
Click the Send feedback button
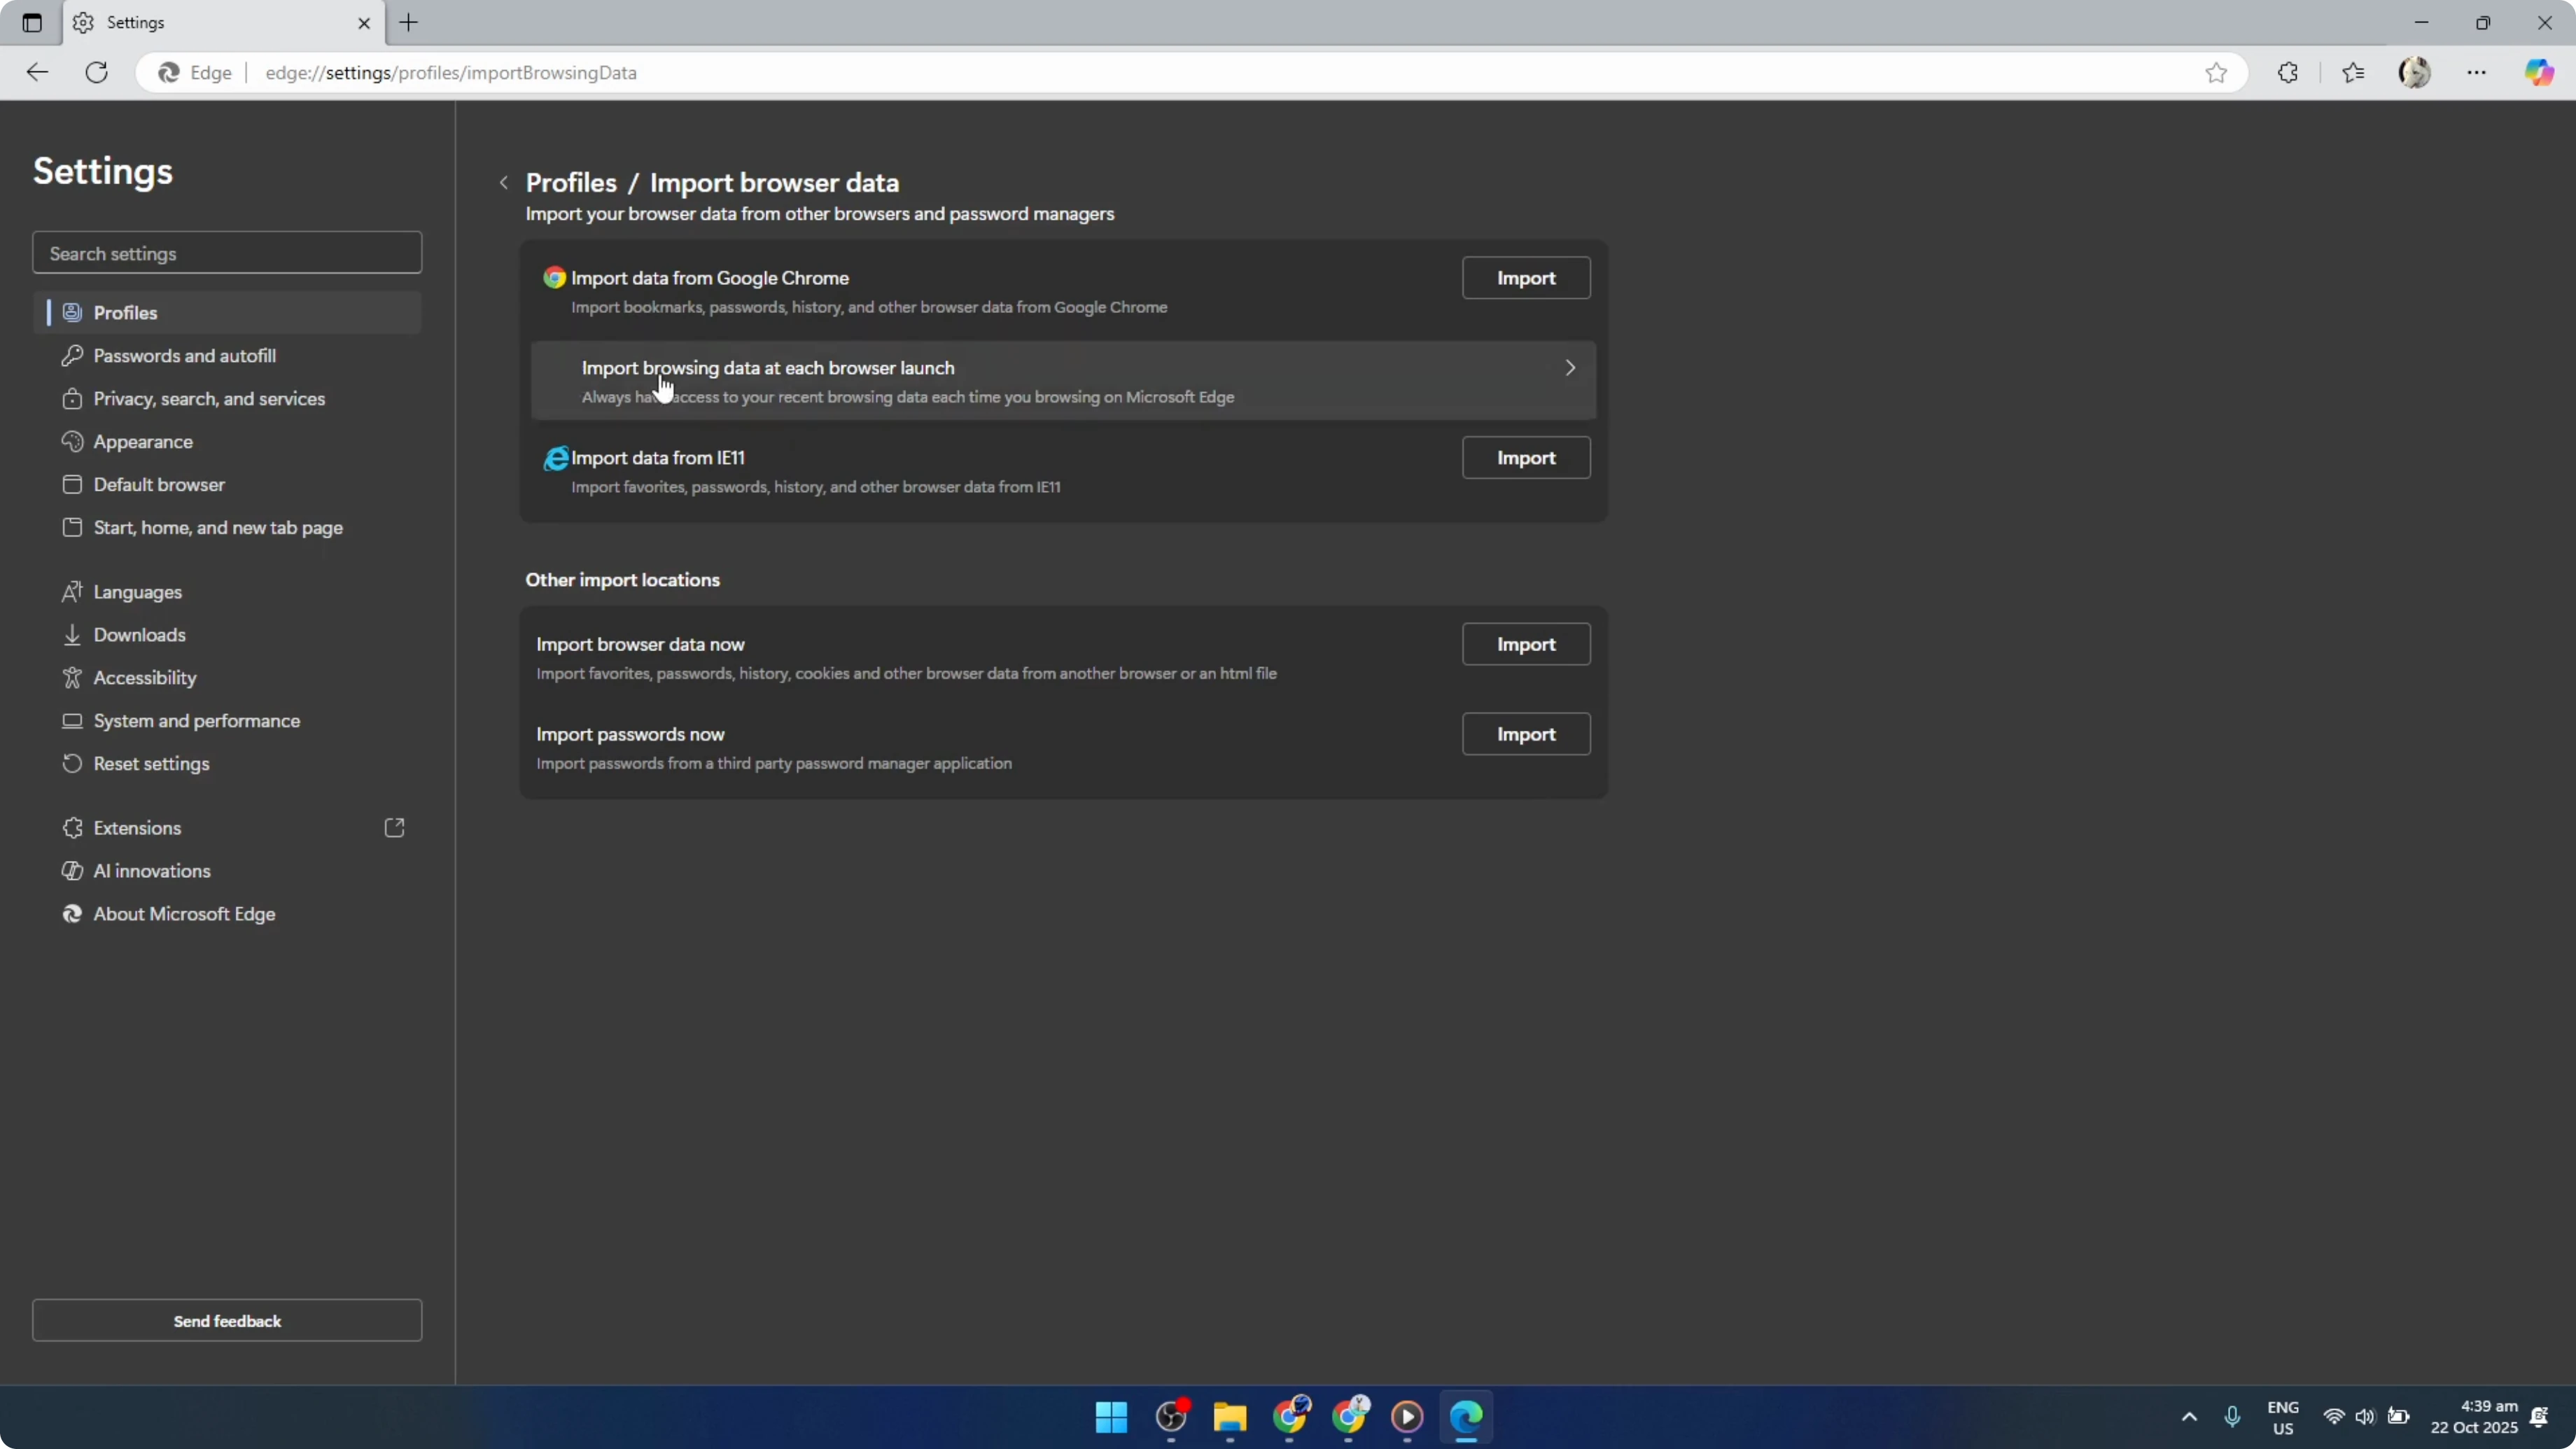point(227,1321)
